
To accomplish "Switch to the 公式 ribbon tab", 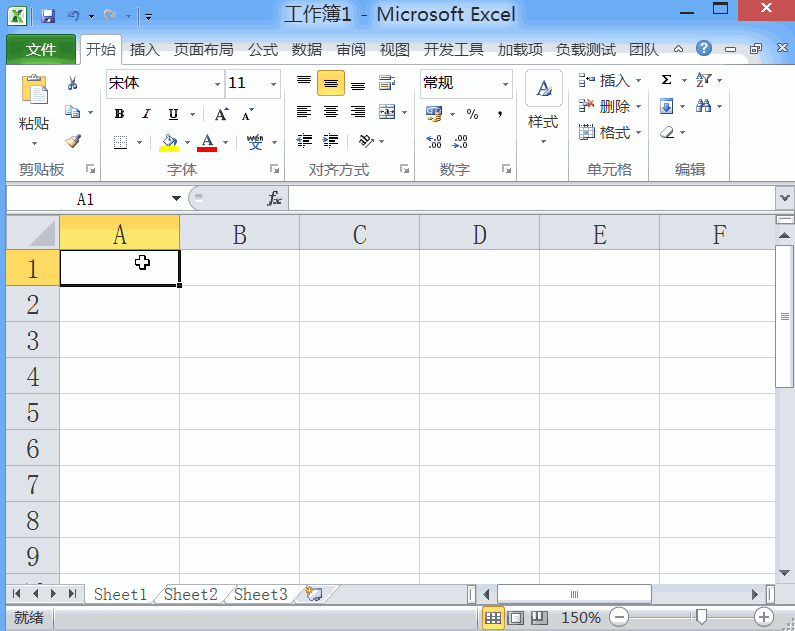I will 263,50.
